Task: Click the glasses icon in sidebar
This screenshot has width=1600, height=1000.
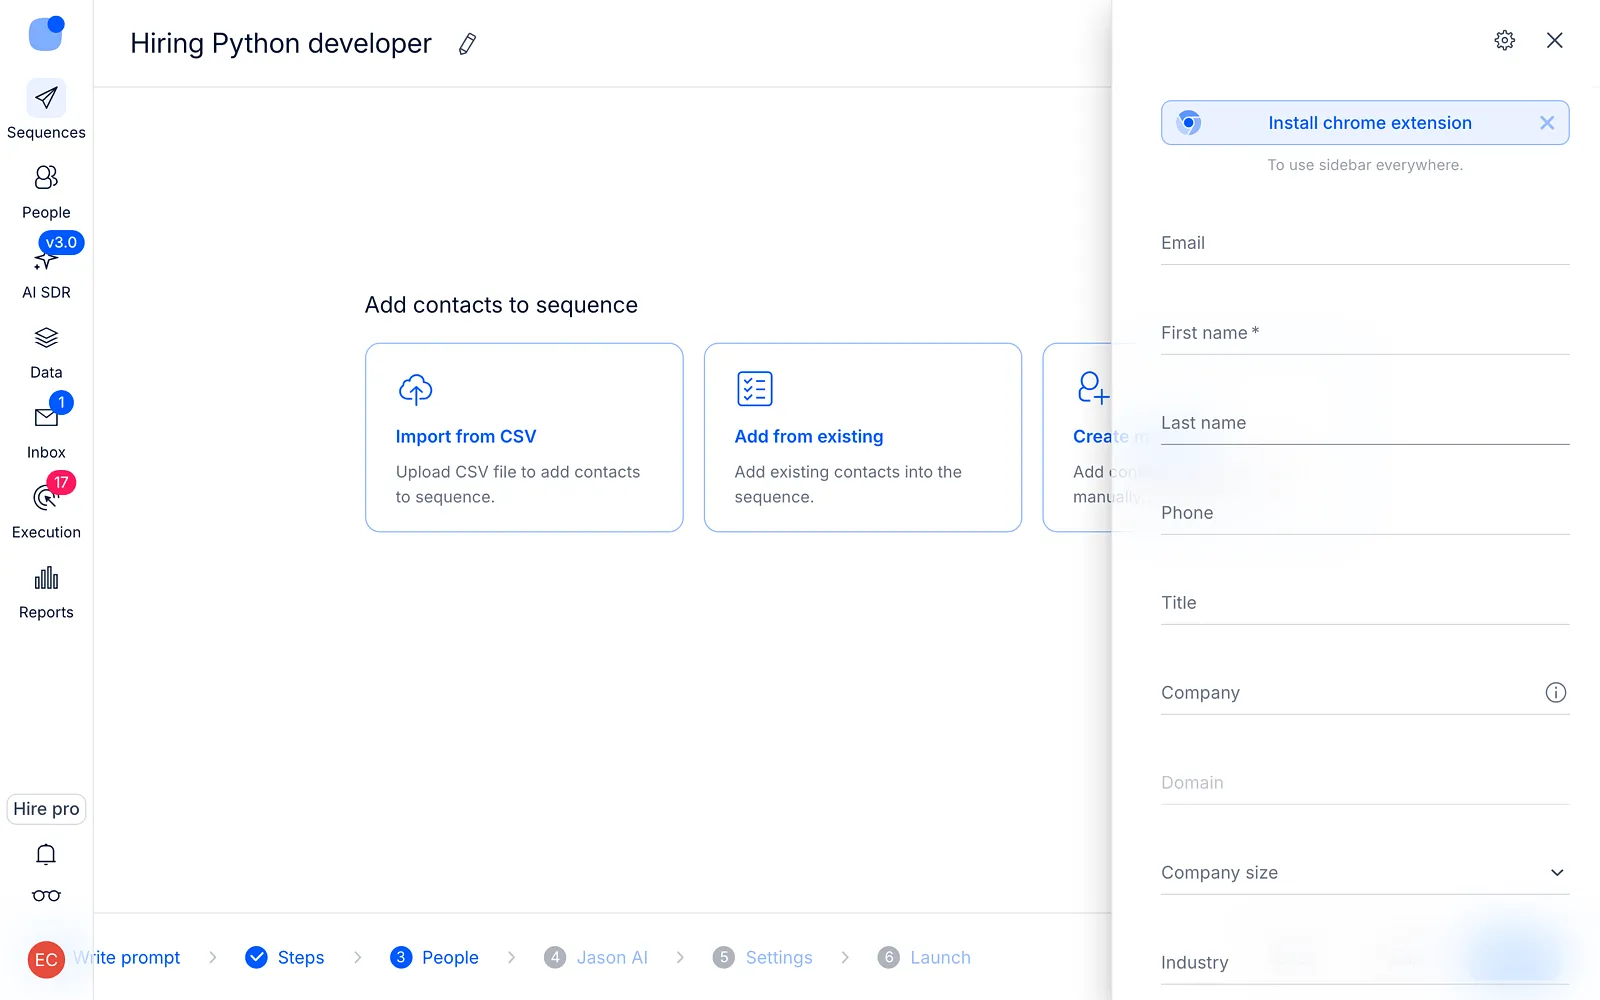Action: (46, 896)
